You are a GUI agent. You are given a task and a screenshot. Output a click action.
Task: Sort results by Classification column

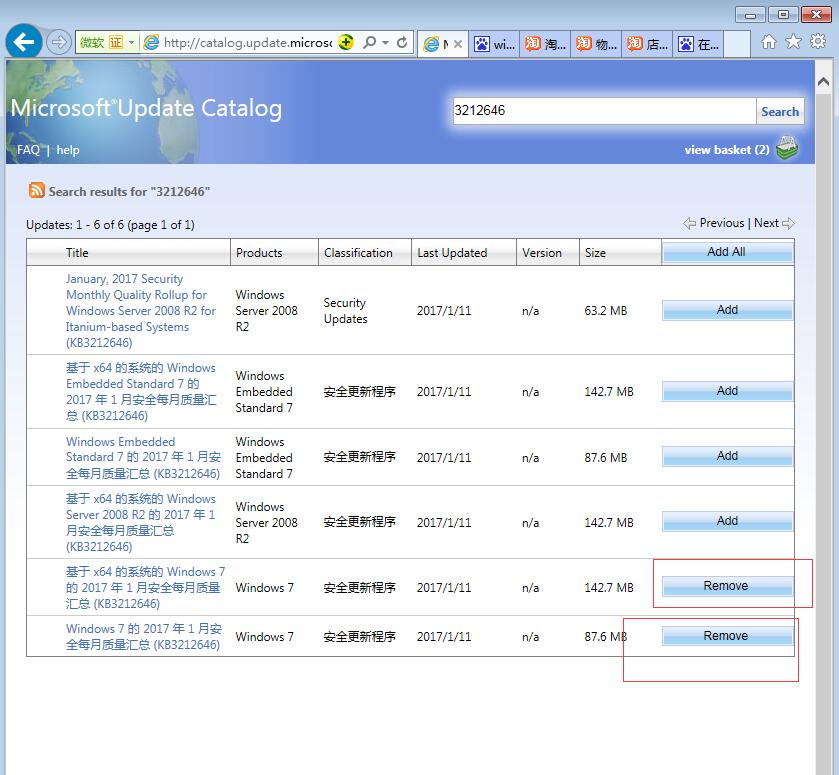point(358,253)
